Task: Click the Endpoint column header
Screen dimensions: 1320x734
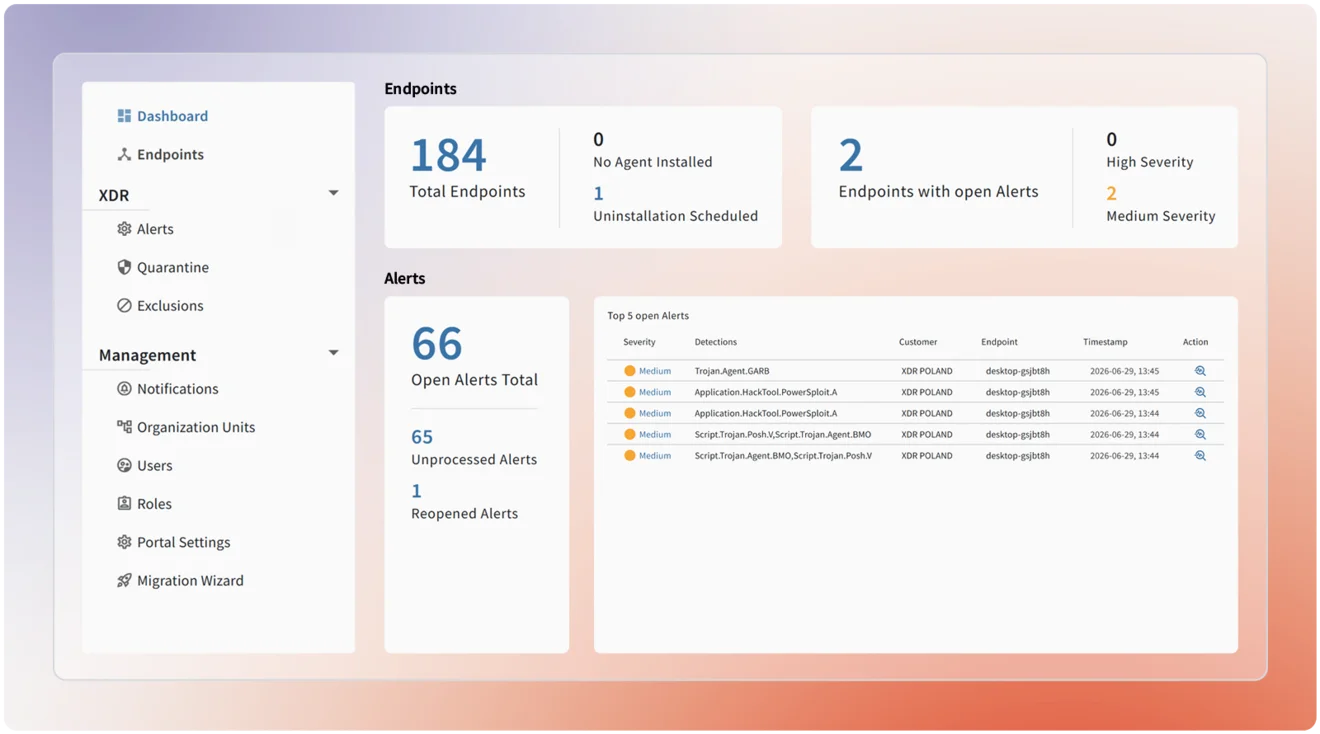Action: pos(999,342)
